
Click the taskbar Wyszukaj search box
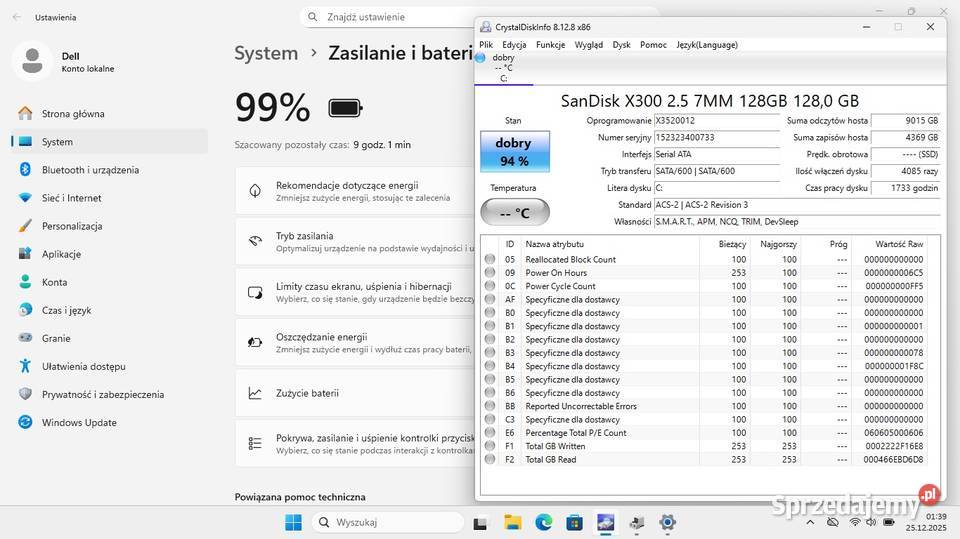388,522
